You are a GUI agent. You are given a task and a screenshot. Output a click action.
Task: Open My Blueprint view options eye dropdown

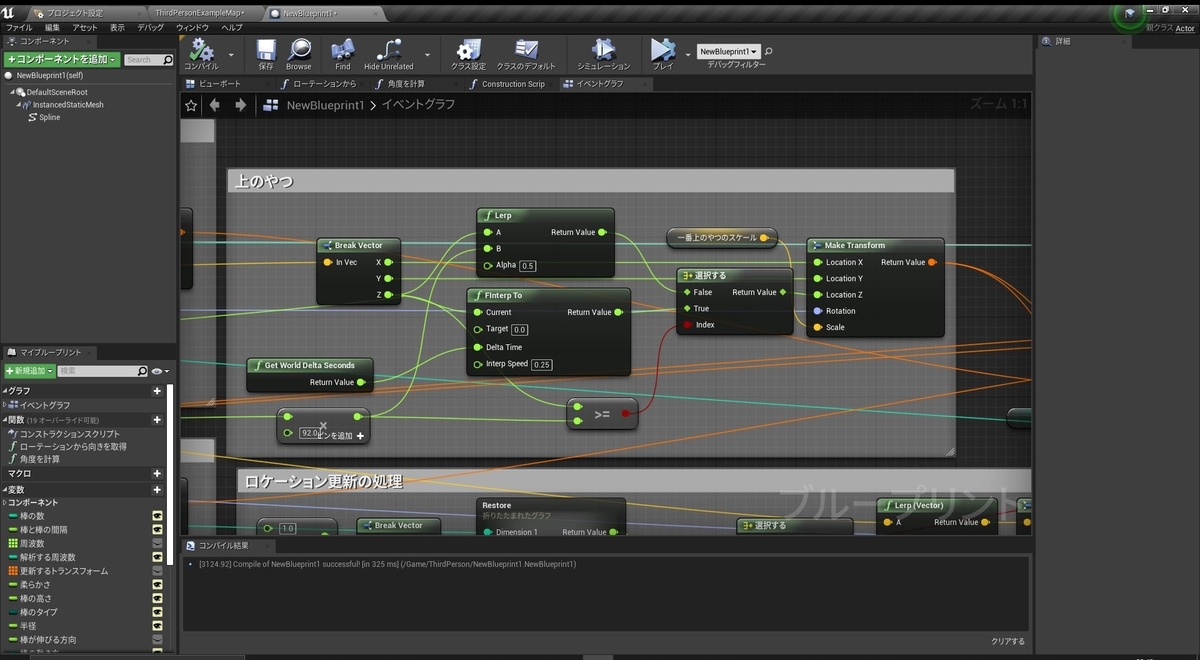click(x=161, y=371)
